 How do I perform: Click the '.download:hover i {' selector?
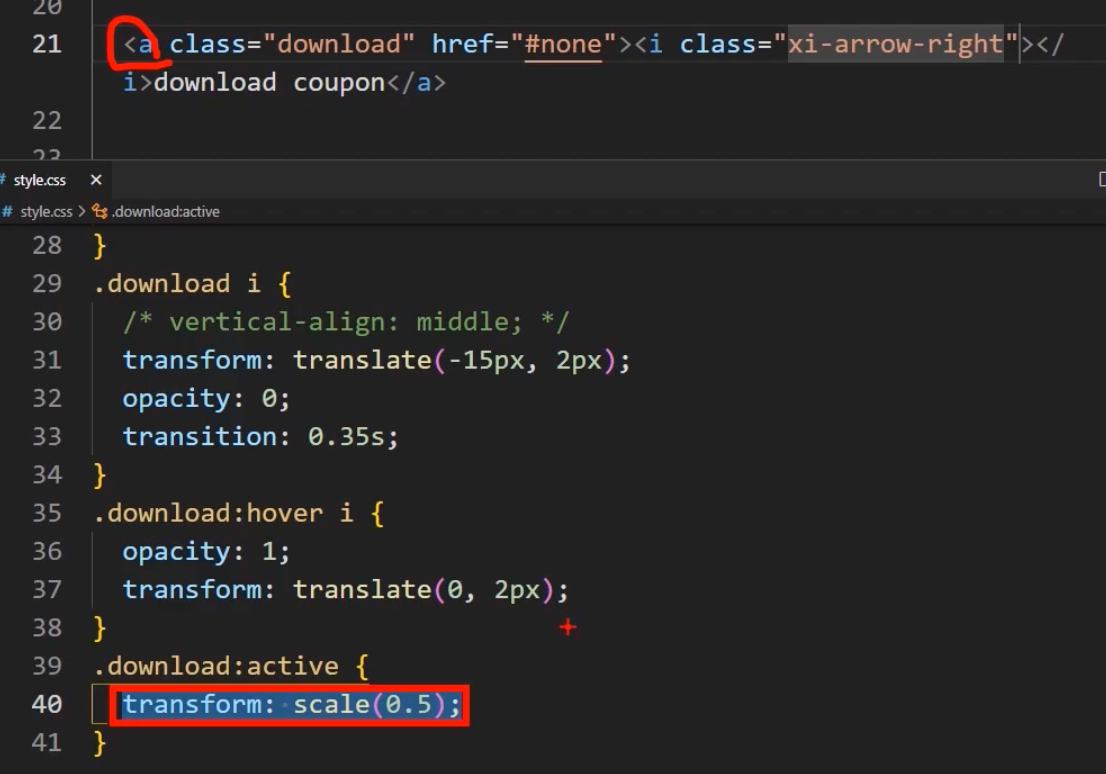pos(238,513)
